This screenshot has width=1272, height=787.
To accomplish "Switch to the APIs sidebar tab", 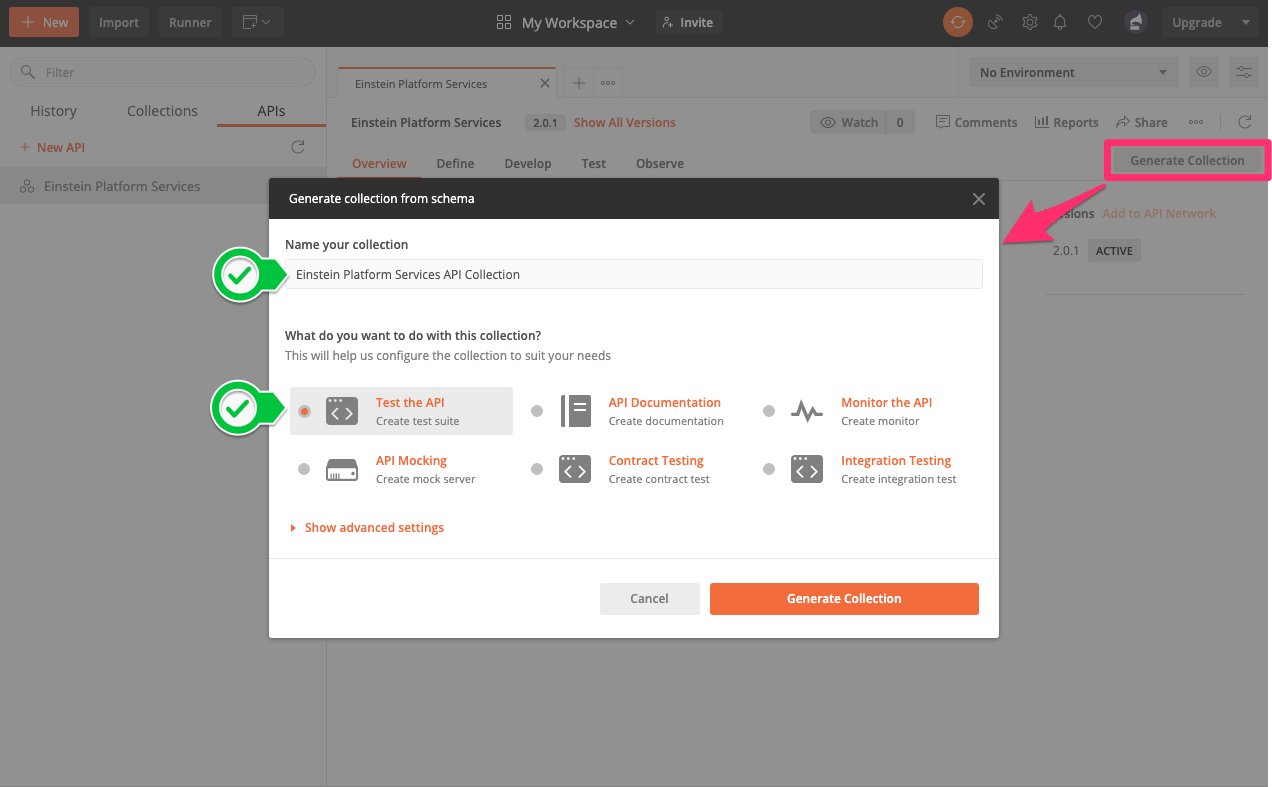I will [x=271, y=111].
